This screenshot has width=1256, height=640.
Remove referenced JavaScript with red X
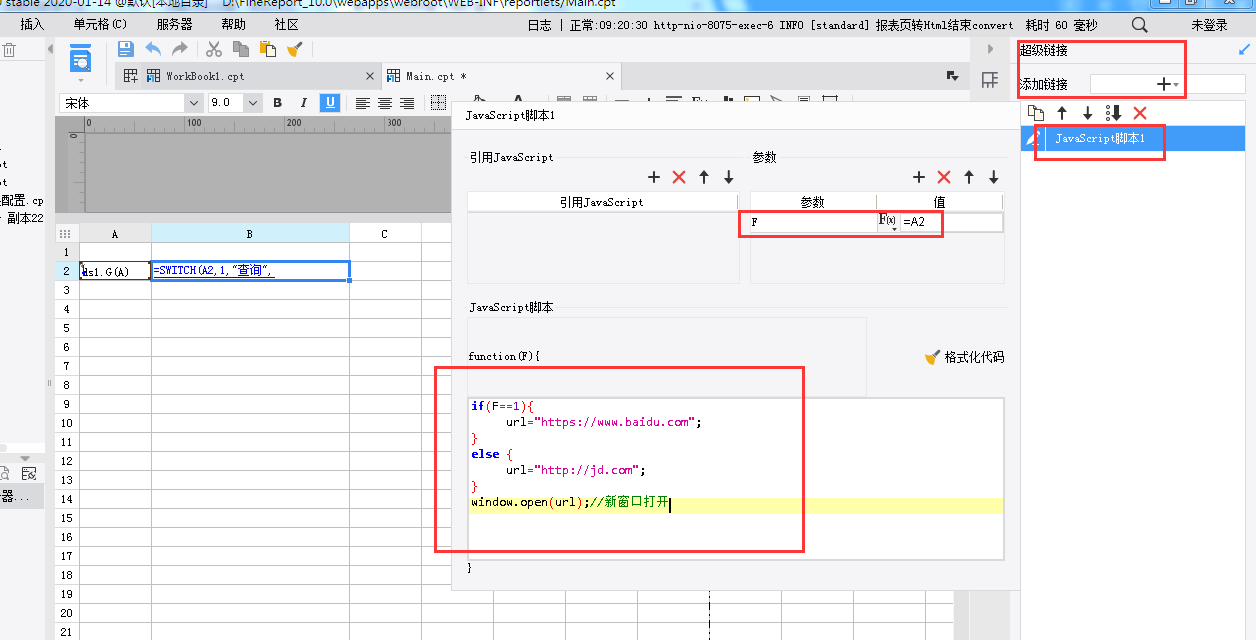(x=679, y=177)
